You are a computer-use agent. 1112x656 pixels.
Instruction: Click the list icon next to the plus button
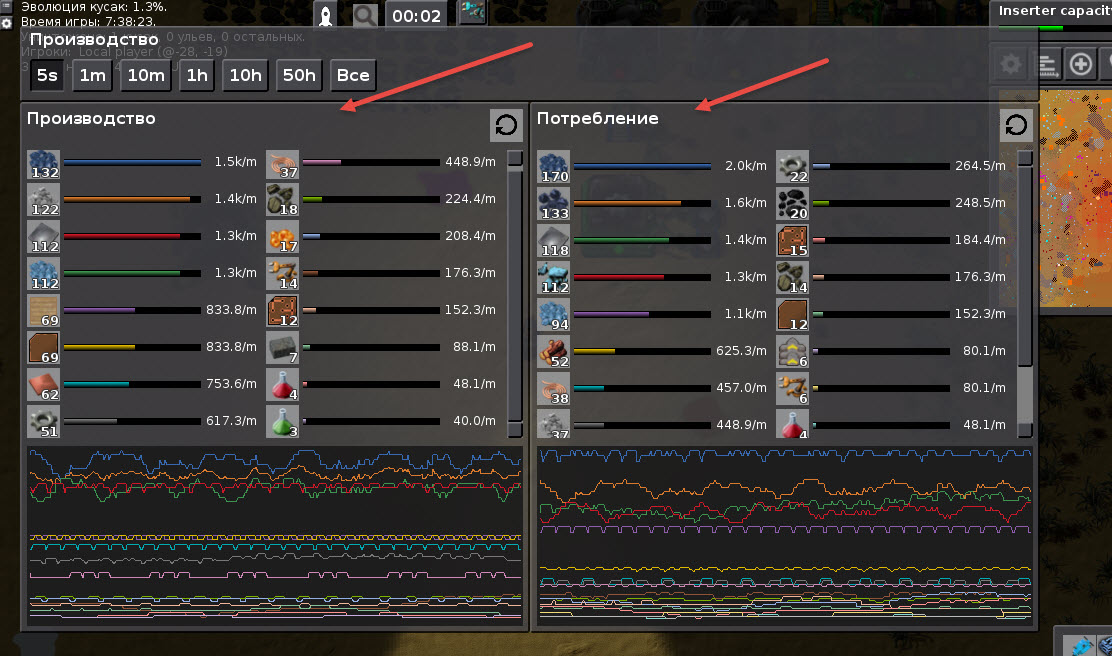click(x=1047, y=65)
